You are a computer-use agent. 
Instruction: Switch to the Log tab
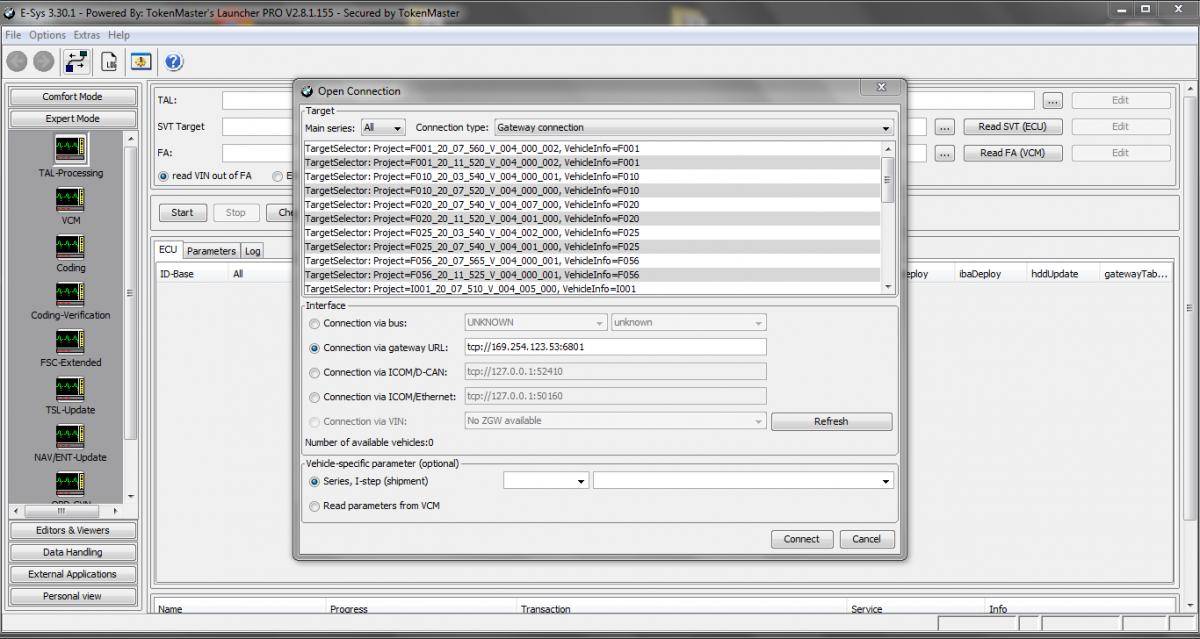coord(253,250)
